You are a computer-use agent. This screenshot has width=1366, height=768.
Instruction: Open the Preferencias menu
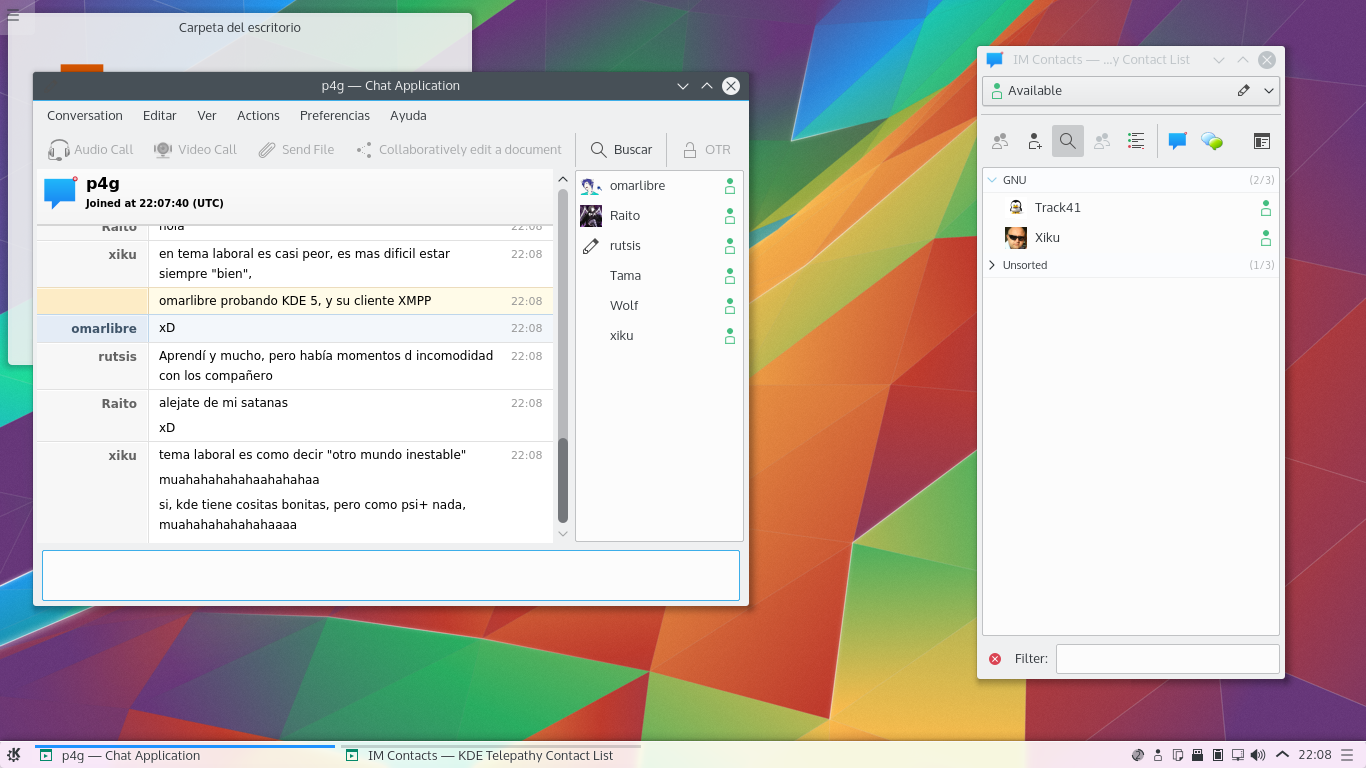click(335, 116)
